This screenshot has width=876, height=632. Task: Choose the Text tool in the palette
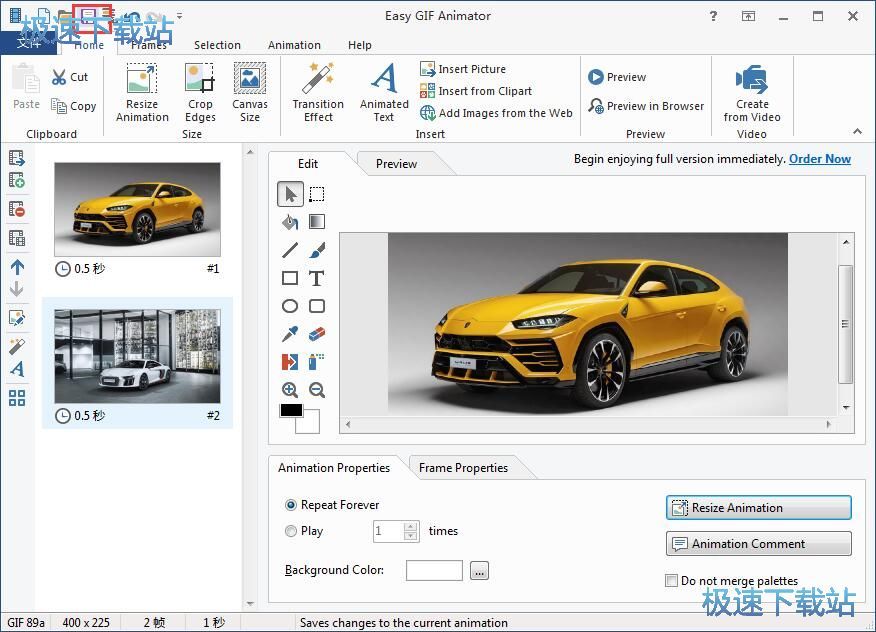[317, 278]
